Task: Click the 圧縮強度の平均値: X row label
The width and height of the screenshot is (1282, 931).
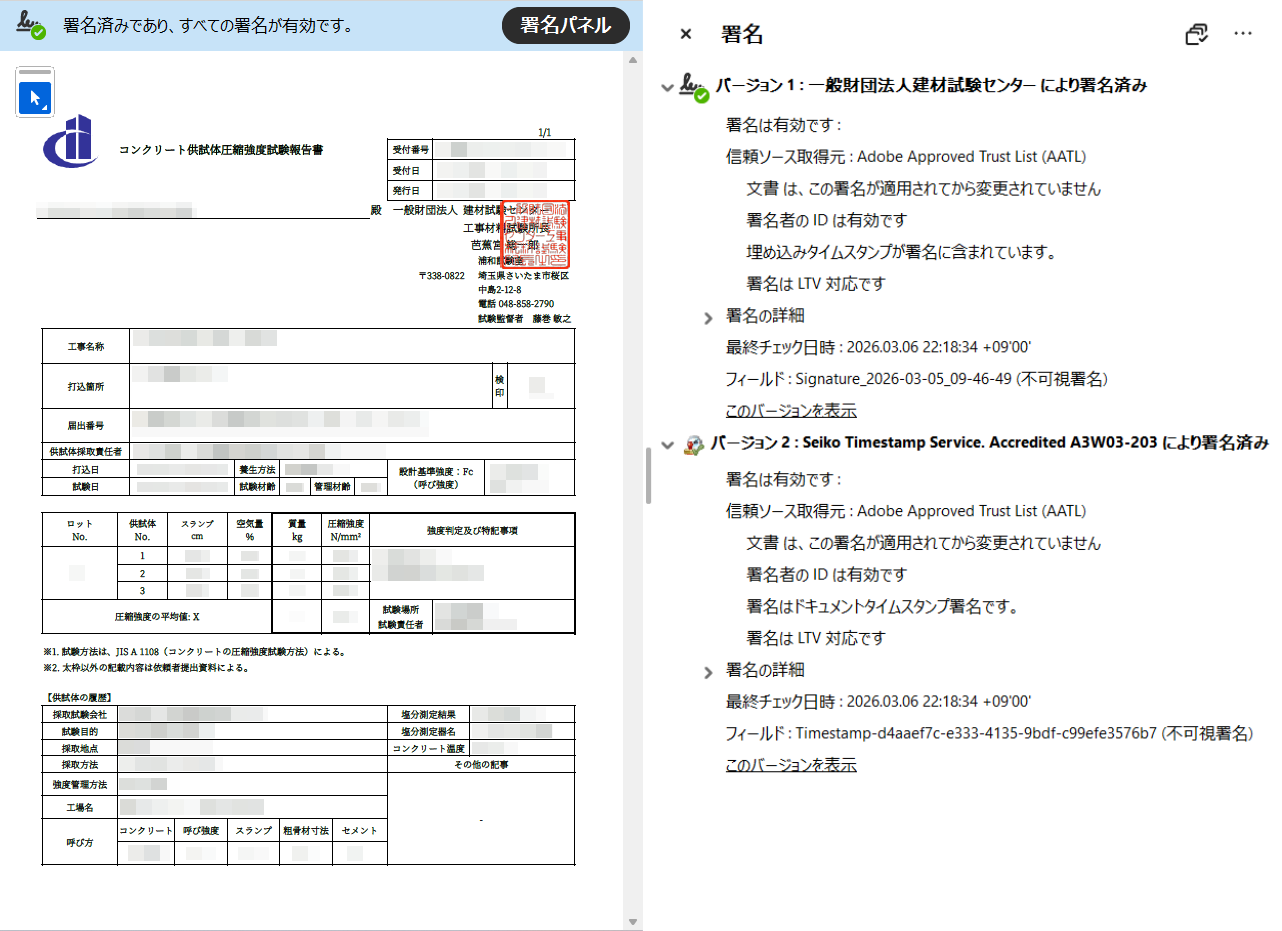Action: click(157, 617)
